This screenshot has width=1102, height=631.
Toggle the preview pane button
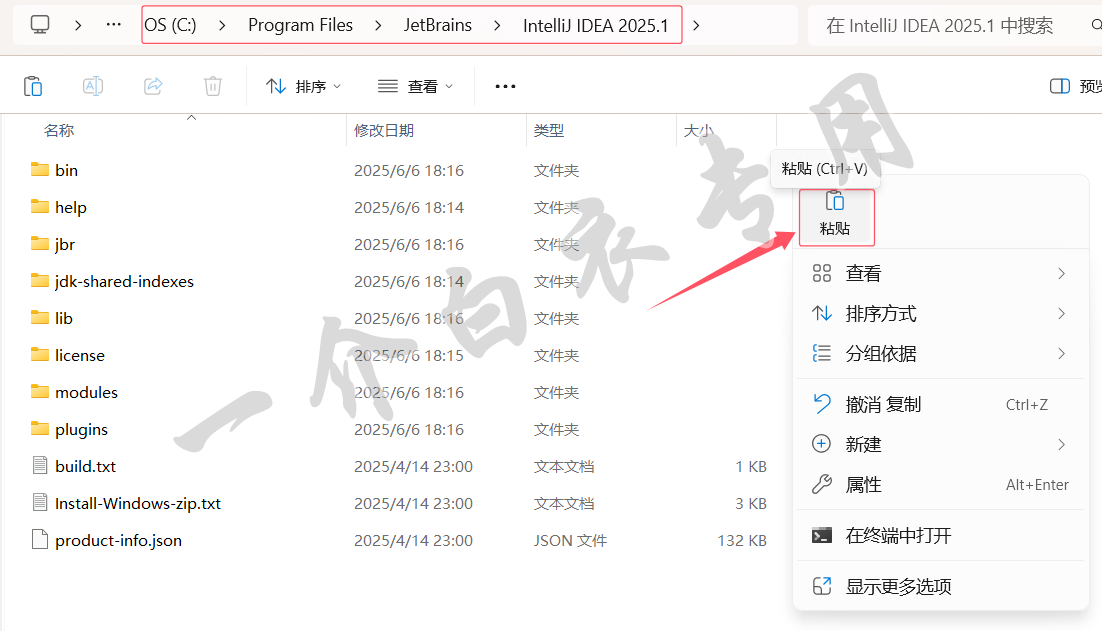tap(1060, 86)
